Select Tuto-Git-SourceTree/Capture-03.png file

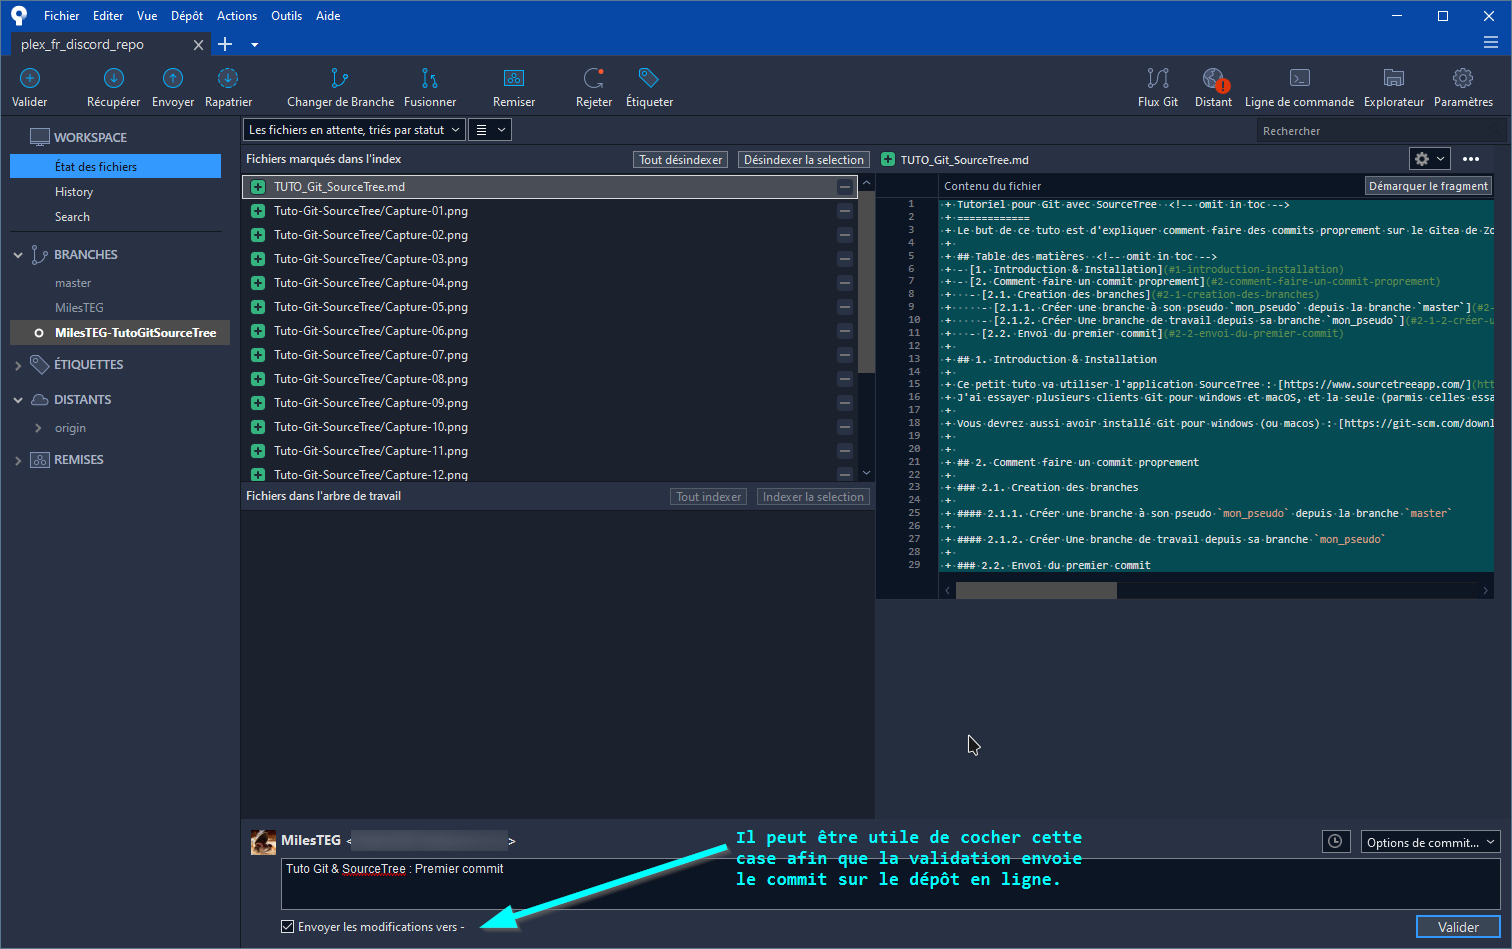548,259
